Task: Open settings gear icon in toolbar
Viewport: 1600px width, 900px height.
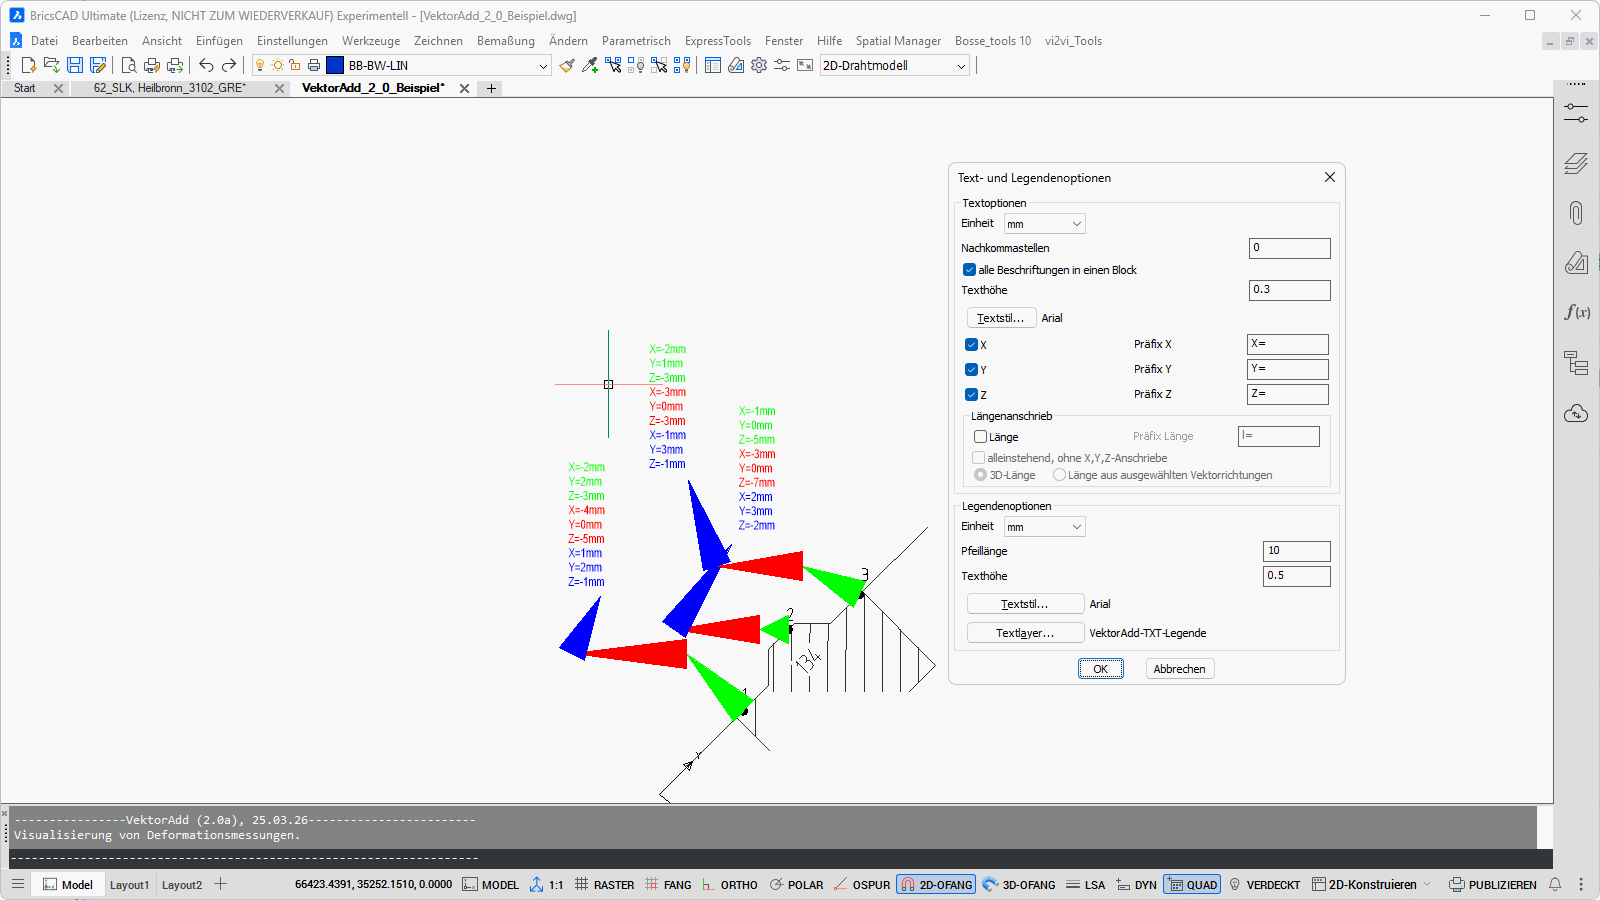Action: (759, 65)
